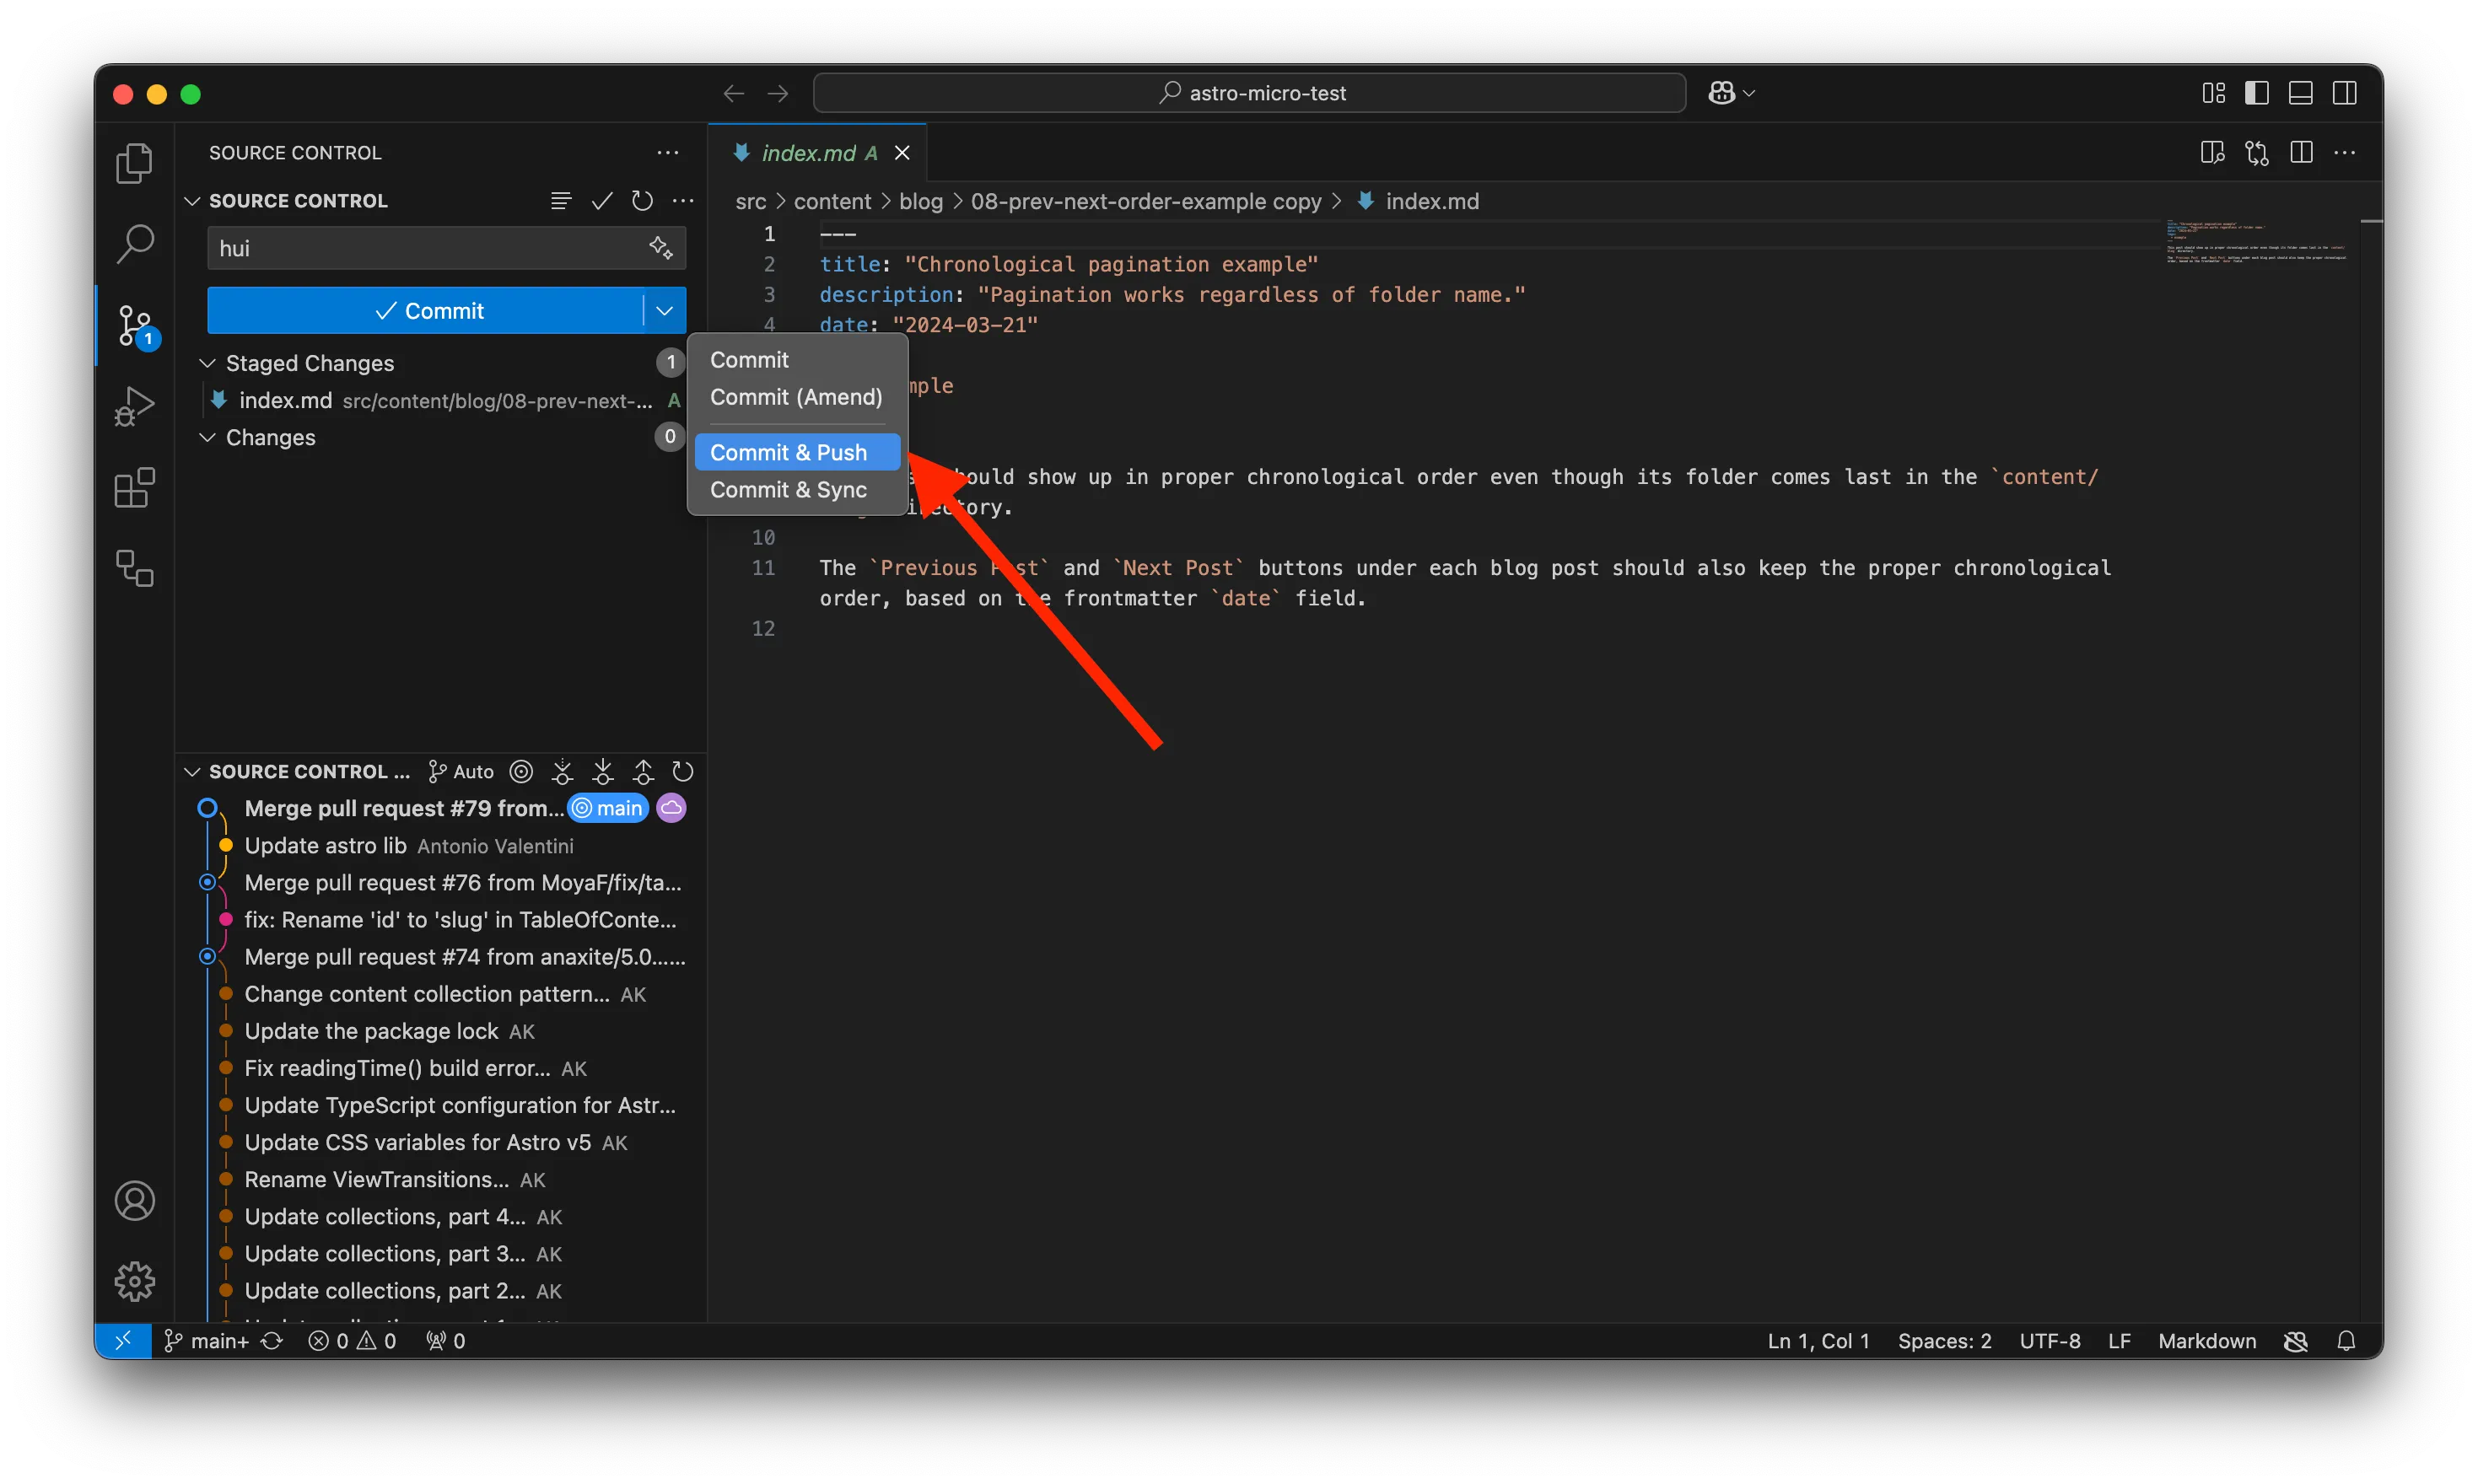Click the Pull icon in graph header
Image resolution: width=2478 pixels, height=1484 pixels.
[603, 771]
